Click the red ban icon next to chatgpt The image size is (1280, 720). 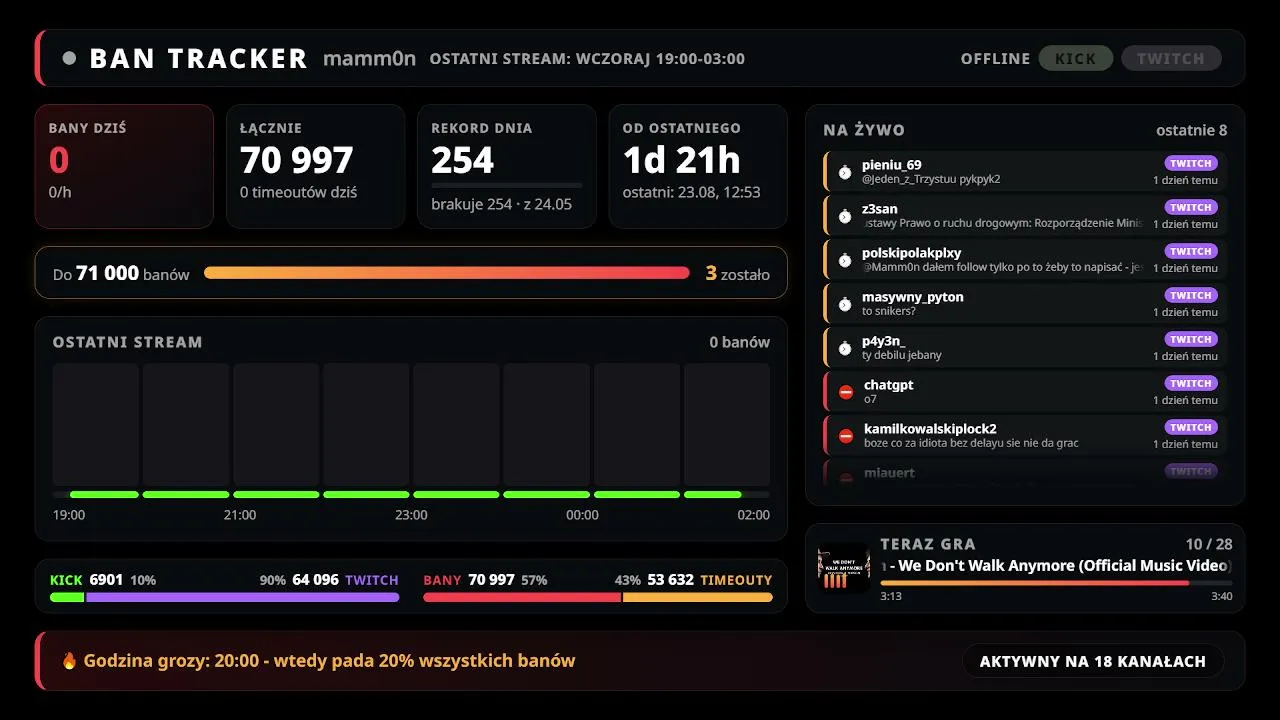point(846,392)
